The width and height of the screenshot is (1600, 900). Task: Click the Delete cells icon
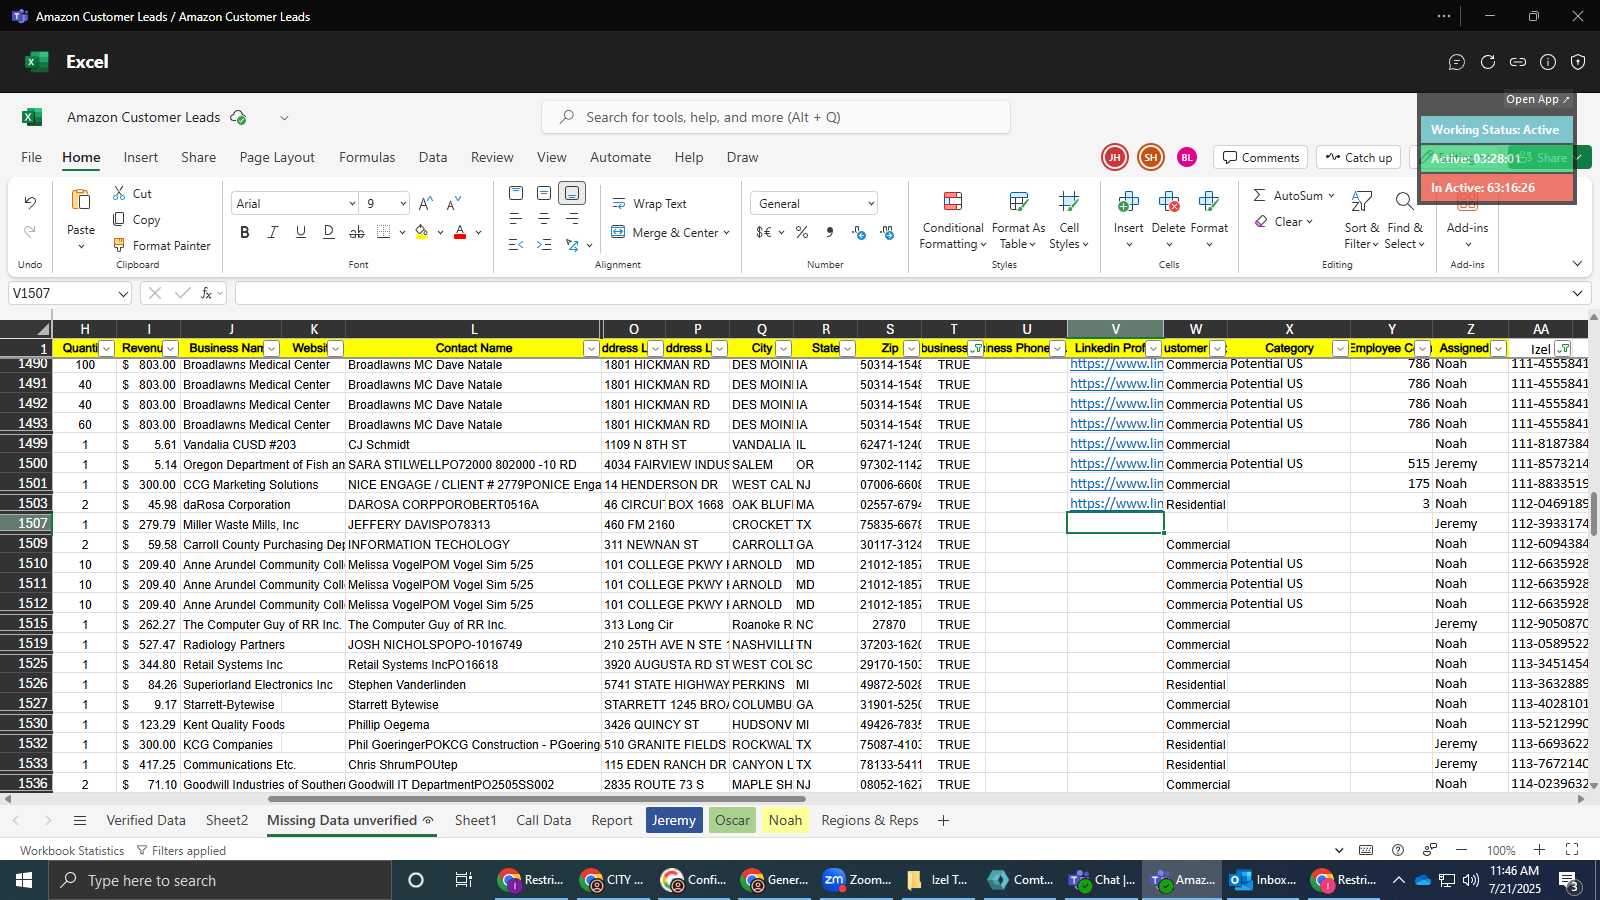[1168, 203]
